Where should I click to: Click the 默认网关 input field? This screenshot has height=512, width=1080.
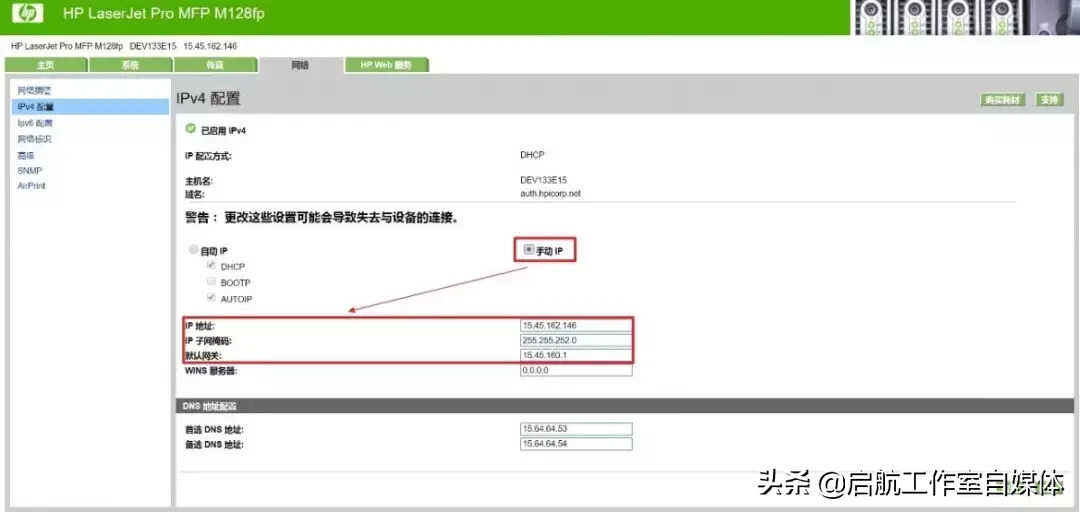pos(576,356)
